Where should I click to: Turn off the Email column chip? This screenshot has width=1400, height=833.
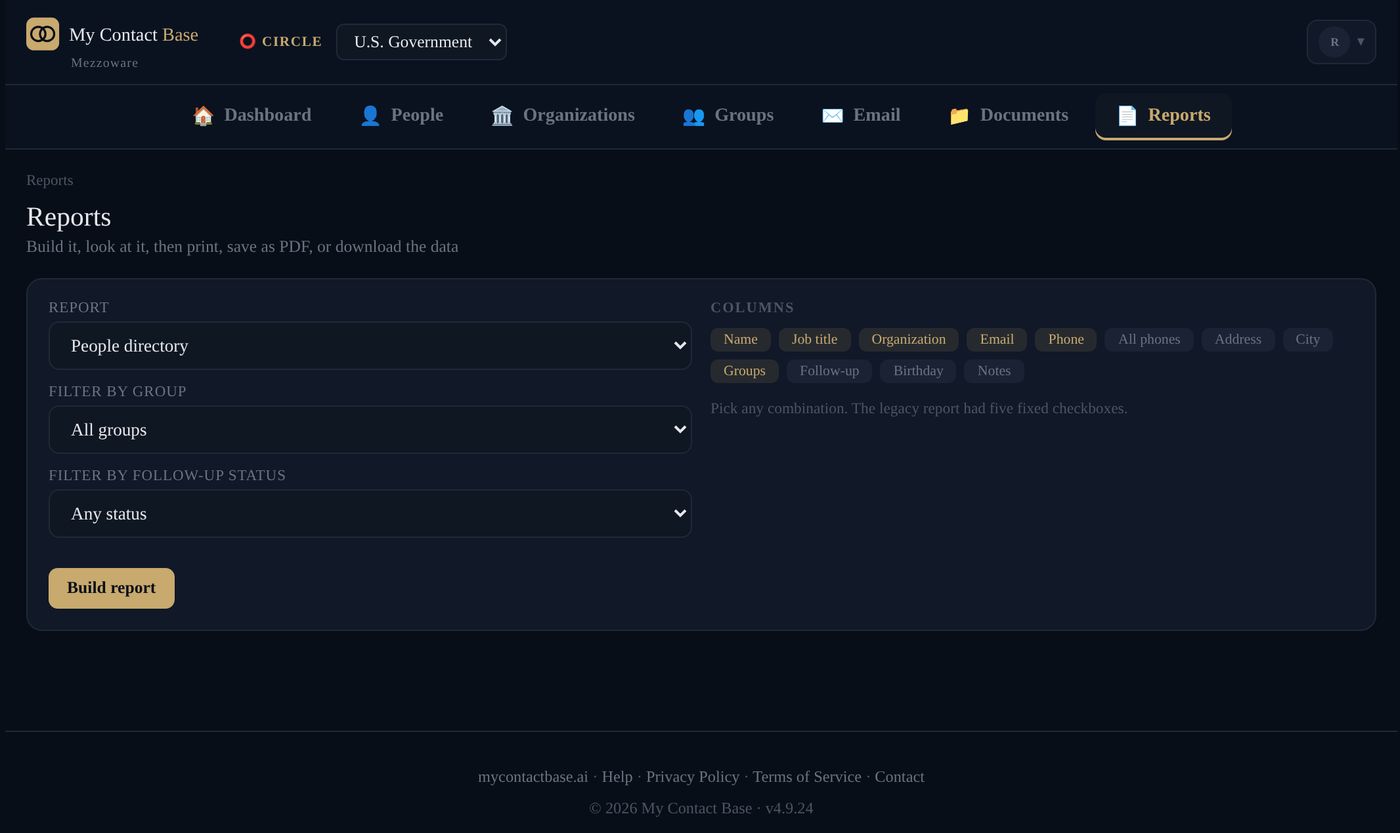[x=997, y=340]
